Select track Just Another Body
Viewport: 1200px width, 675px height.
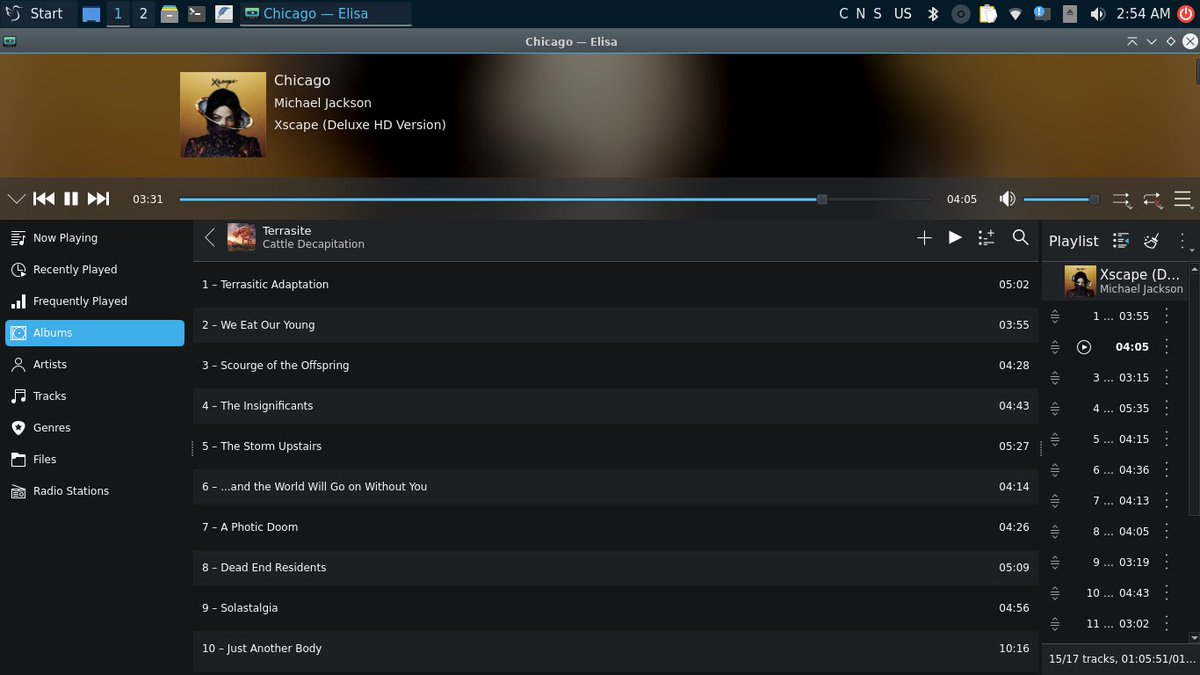pyautogui.click(x=615, y=648)
